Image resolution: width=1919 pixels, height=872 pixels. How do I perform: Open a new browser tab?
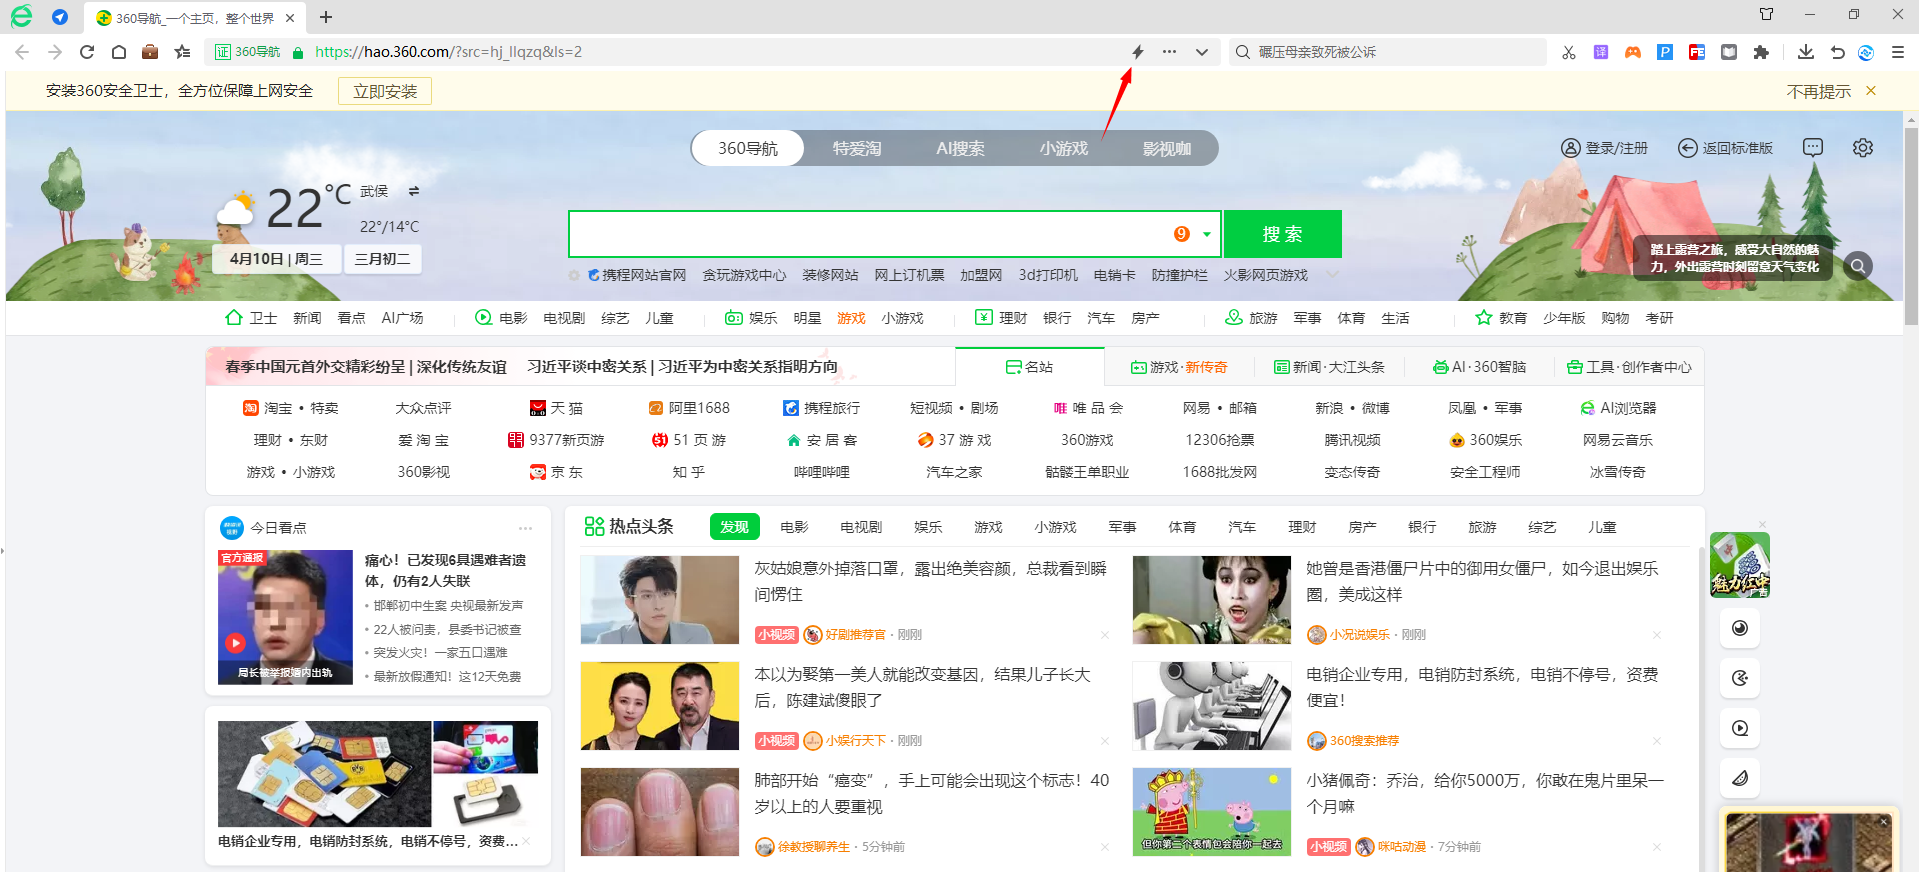(326, 17)
